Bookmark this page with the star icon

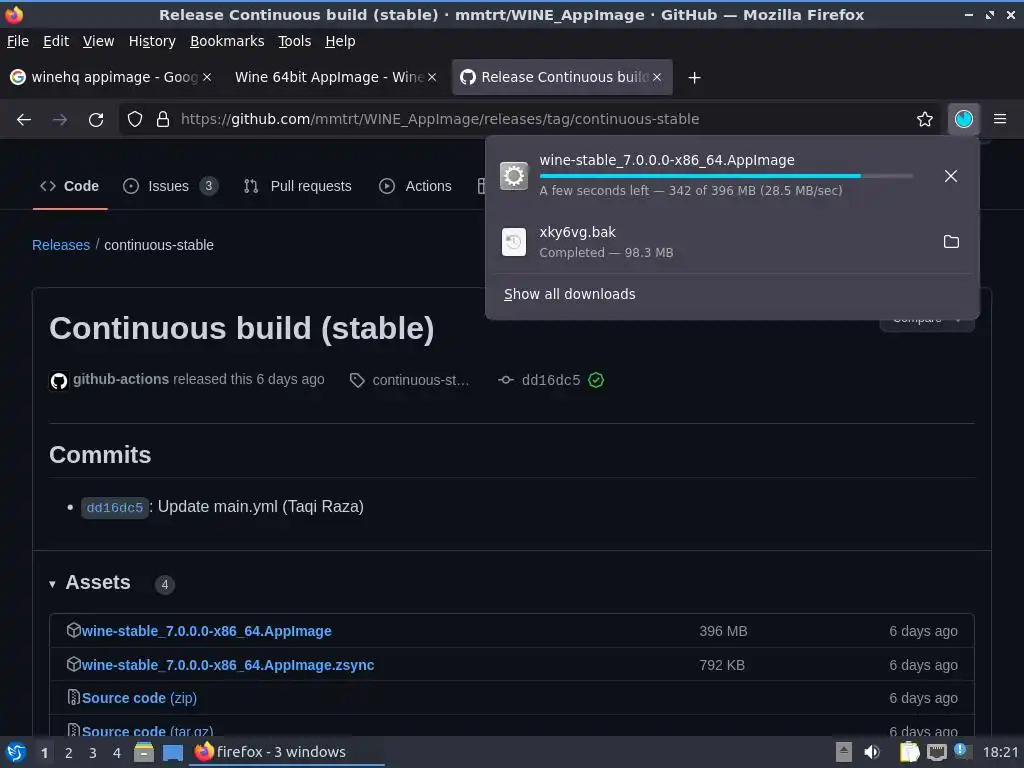point(925,119)
